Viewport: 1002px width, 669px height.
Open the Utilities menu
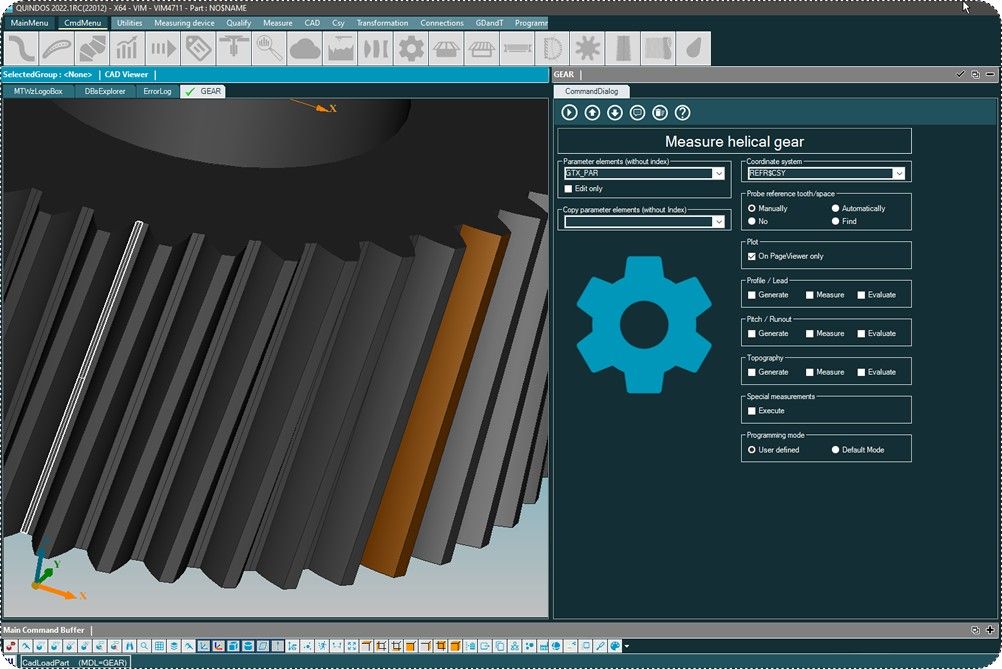click(x=129, y=23)
